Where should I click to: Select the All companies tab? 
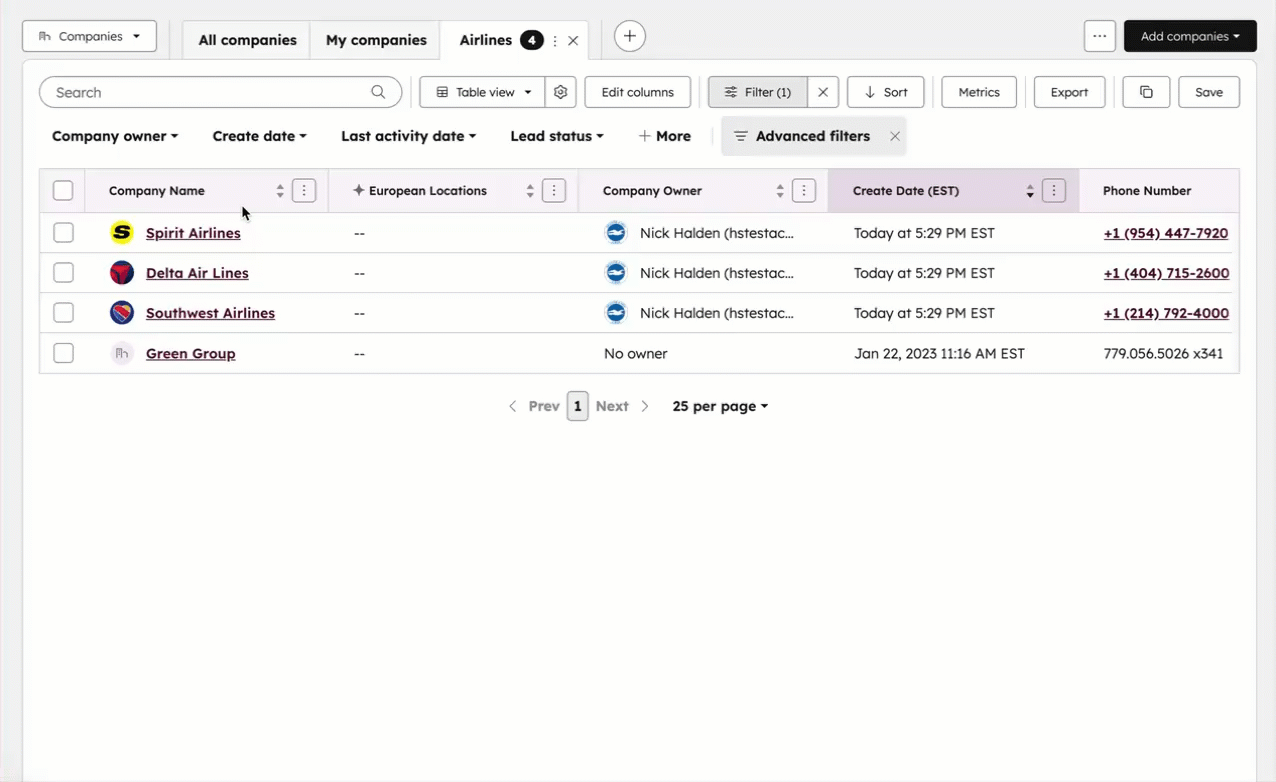[247, 40]
